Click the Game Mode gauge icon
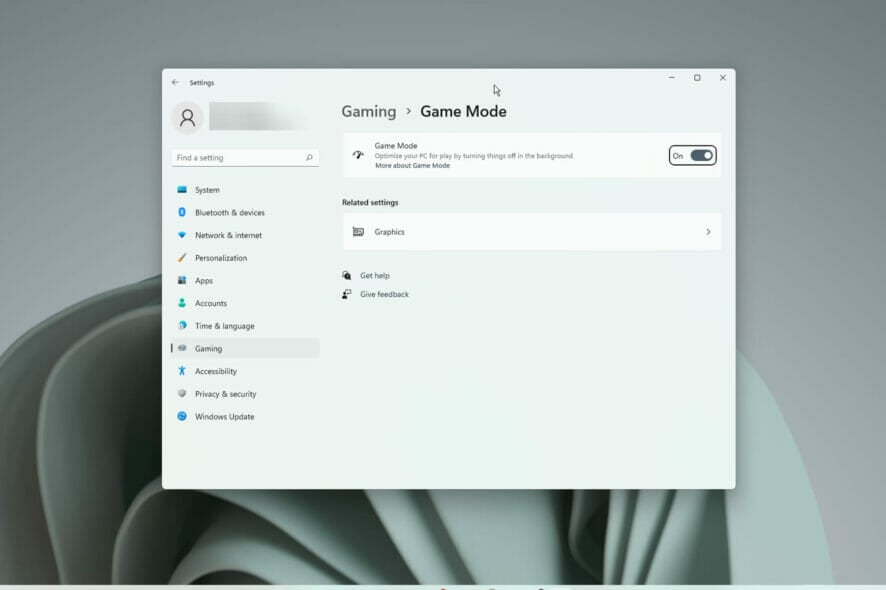 358,154
